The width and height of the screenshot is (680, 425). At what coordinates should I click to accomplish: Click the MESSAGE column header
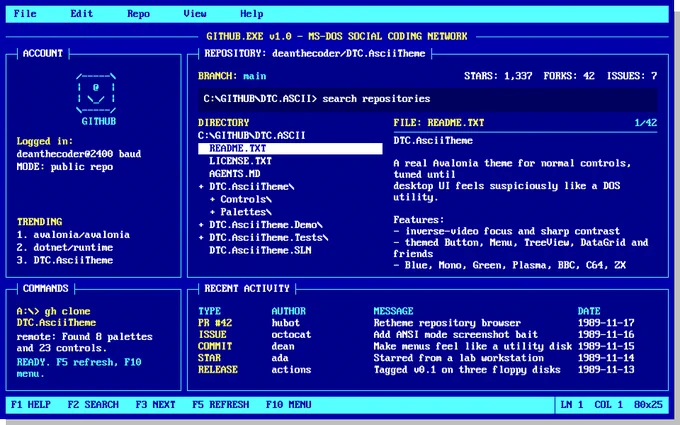[x=393, y=311]
